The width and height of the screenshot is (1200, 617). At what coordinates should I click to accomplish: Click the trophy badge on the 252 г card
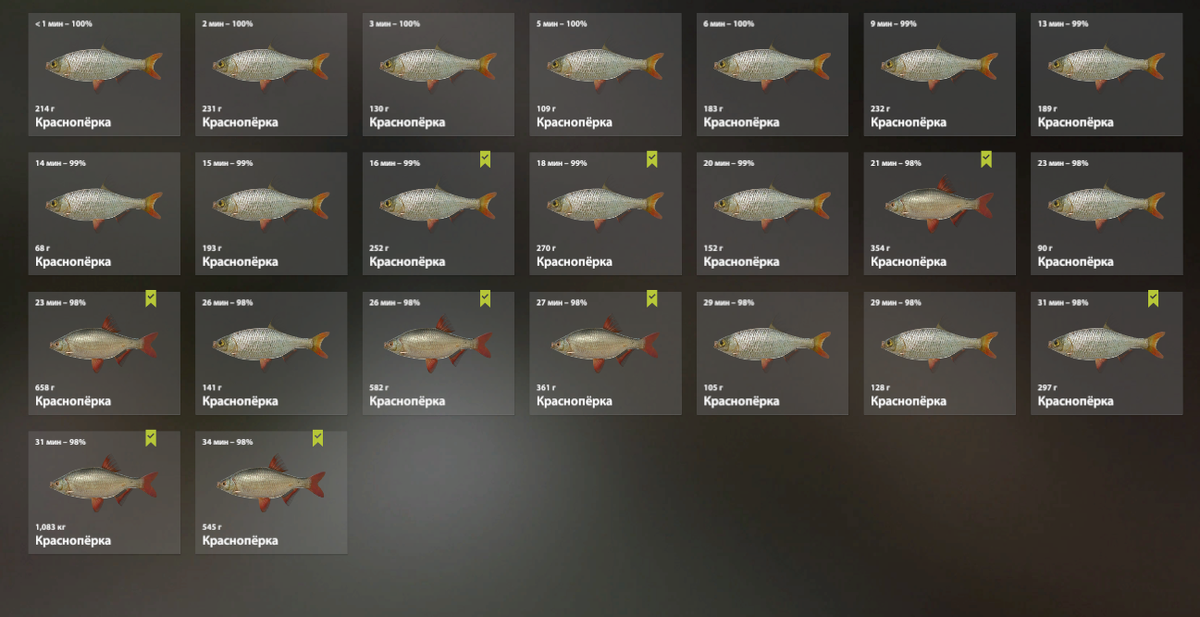click(485, 158)
